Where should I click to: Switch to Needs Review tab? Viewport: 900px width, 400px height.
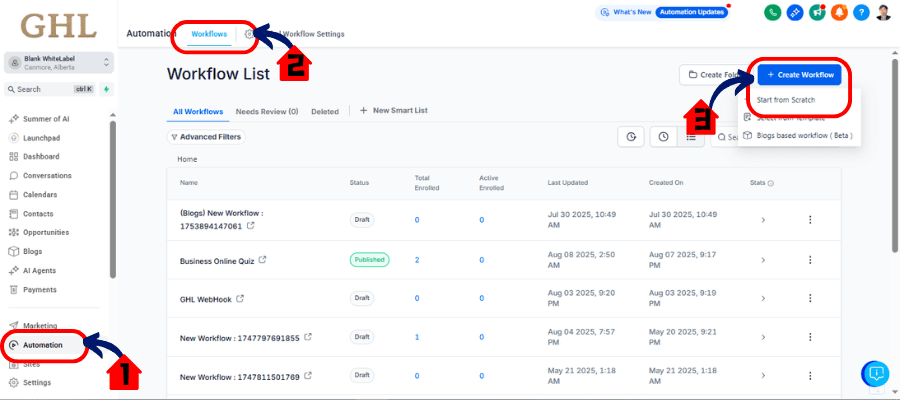(267, 111)
